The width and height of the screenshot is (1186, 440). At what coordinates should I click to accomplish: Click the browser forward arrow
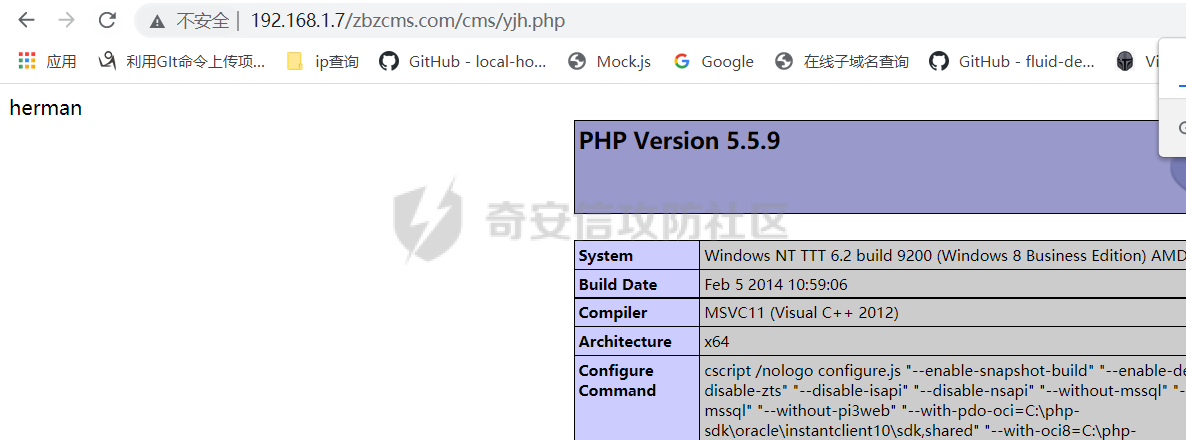click(x=67, y=20)
